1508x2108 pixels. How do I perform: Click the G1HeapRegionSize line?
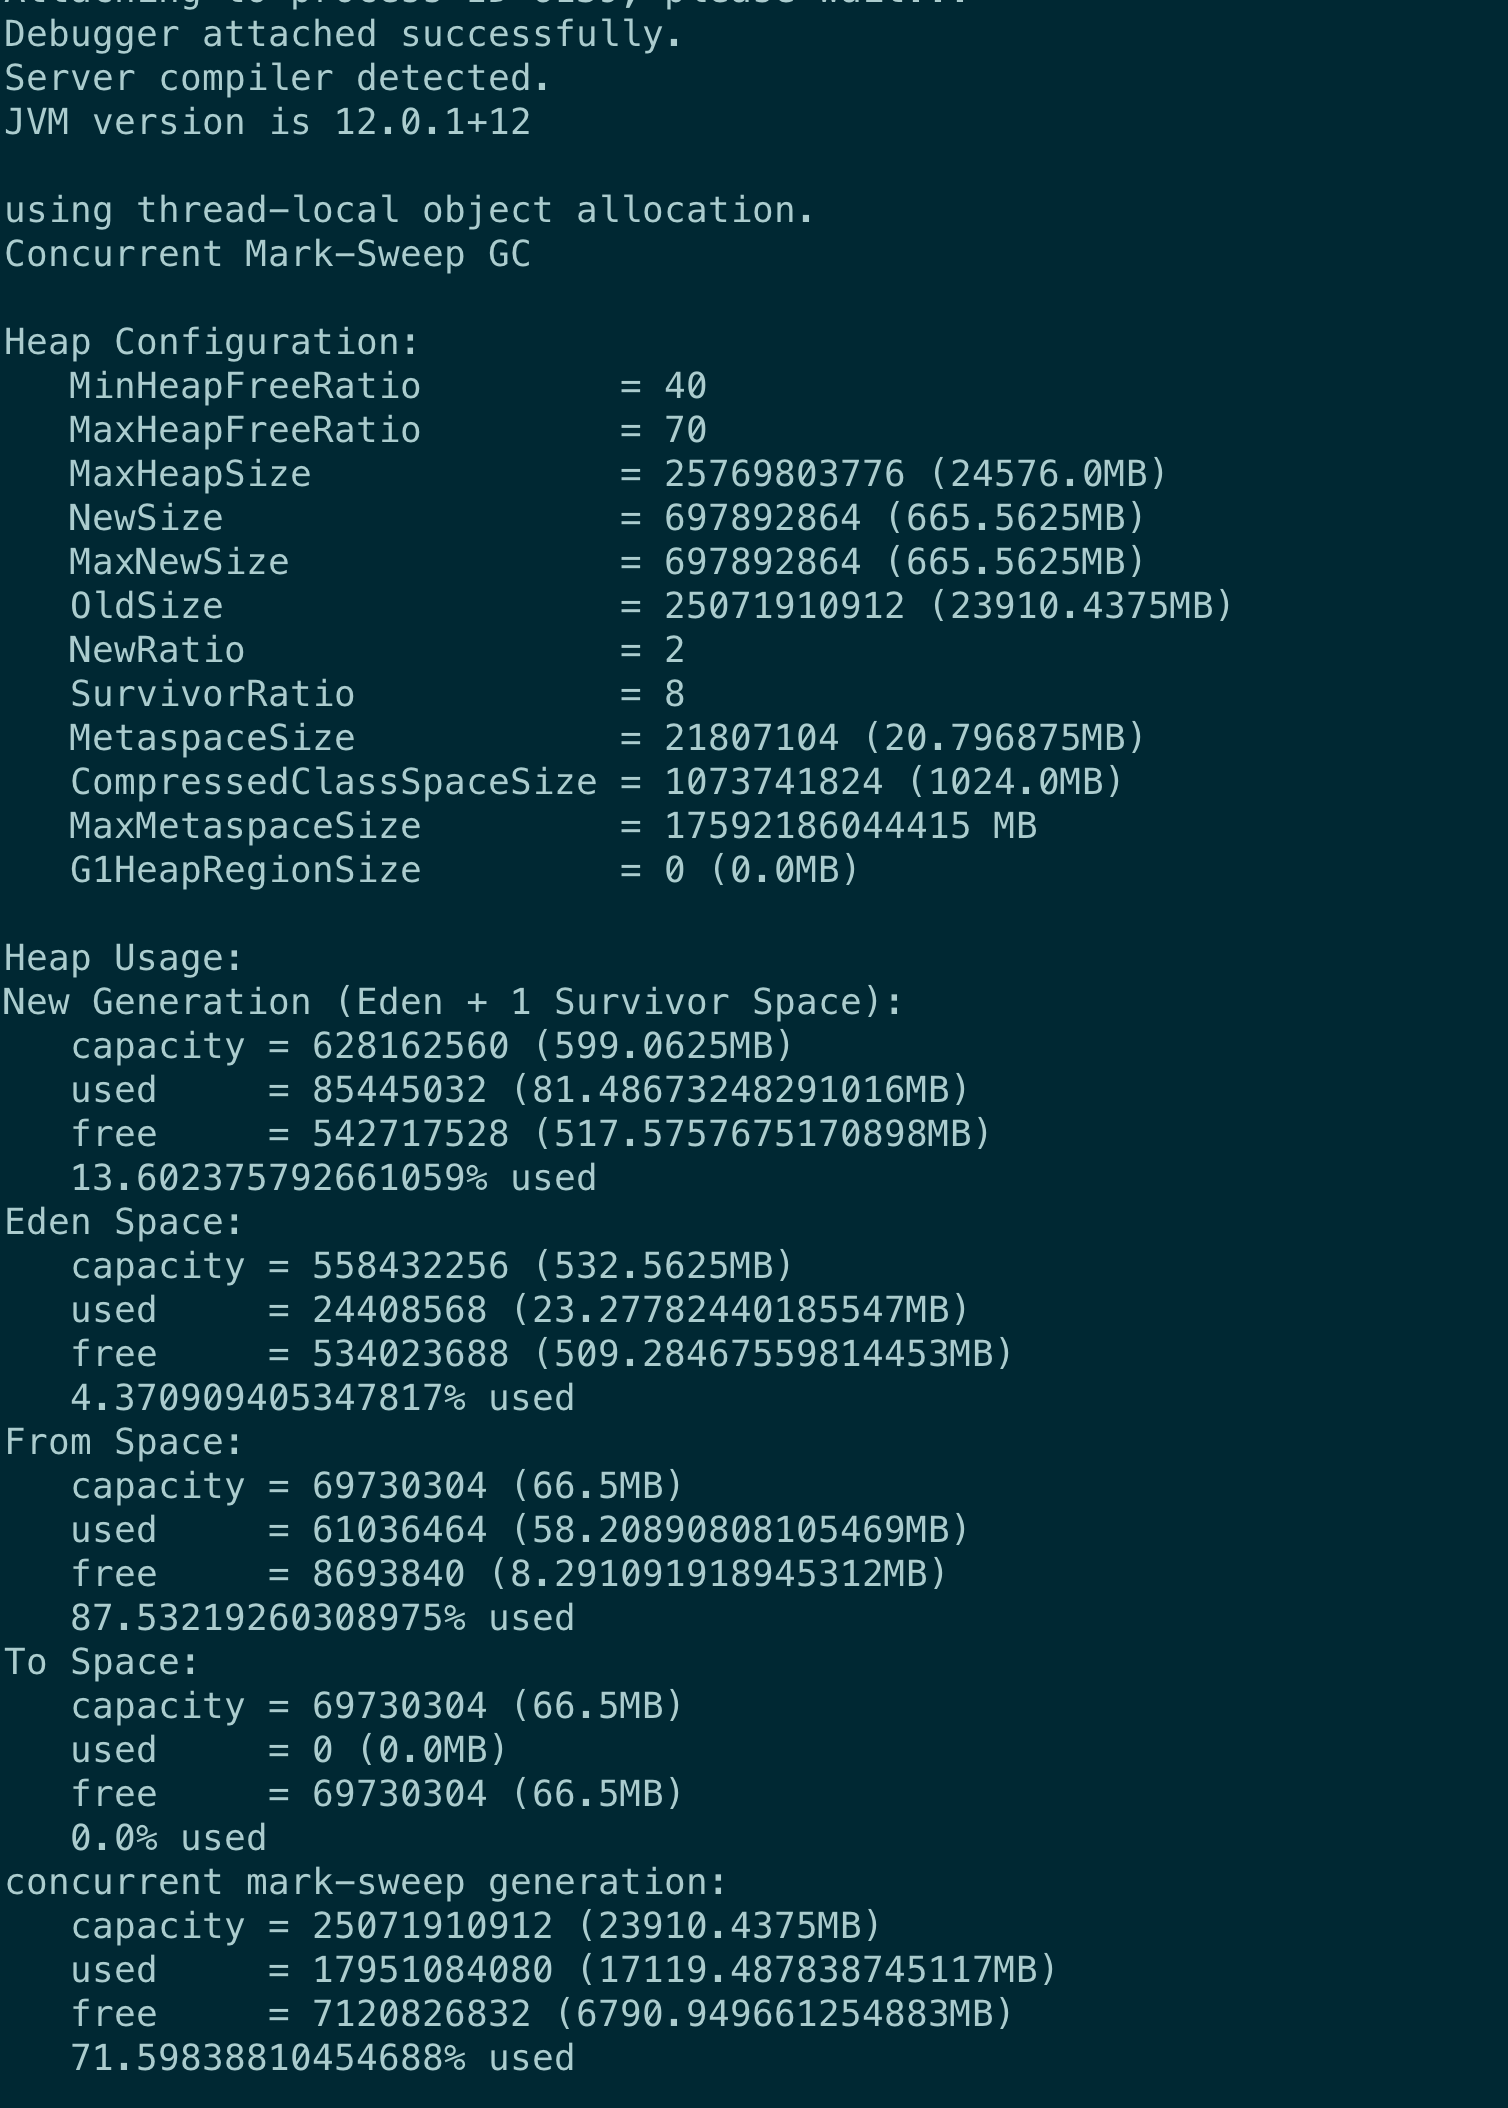464,870
